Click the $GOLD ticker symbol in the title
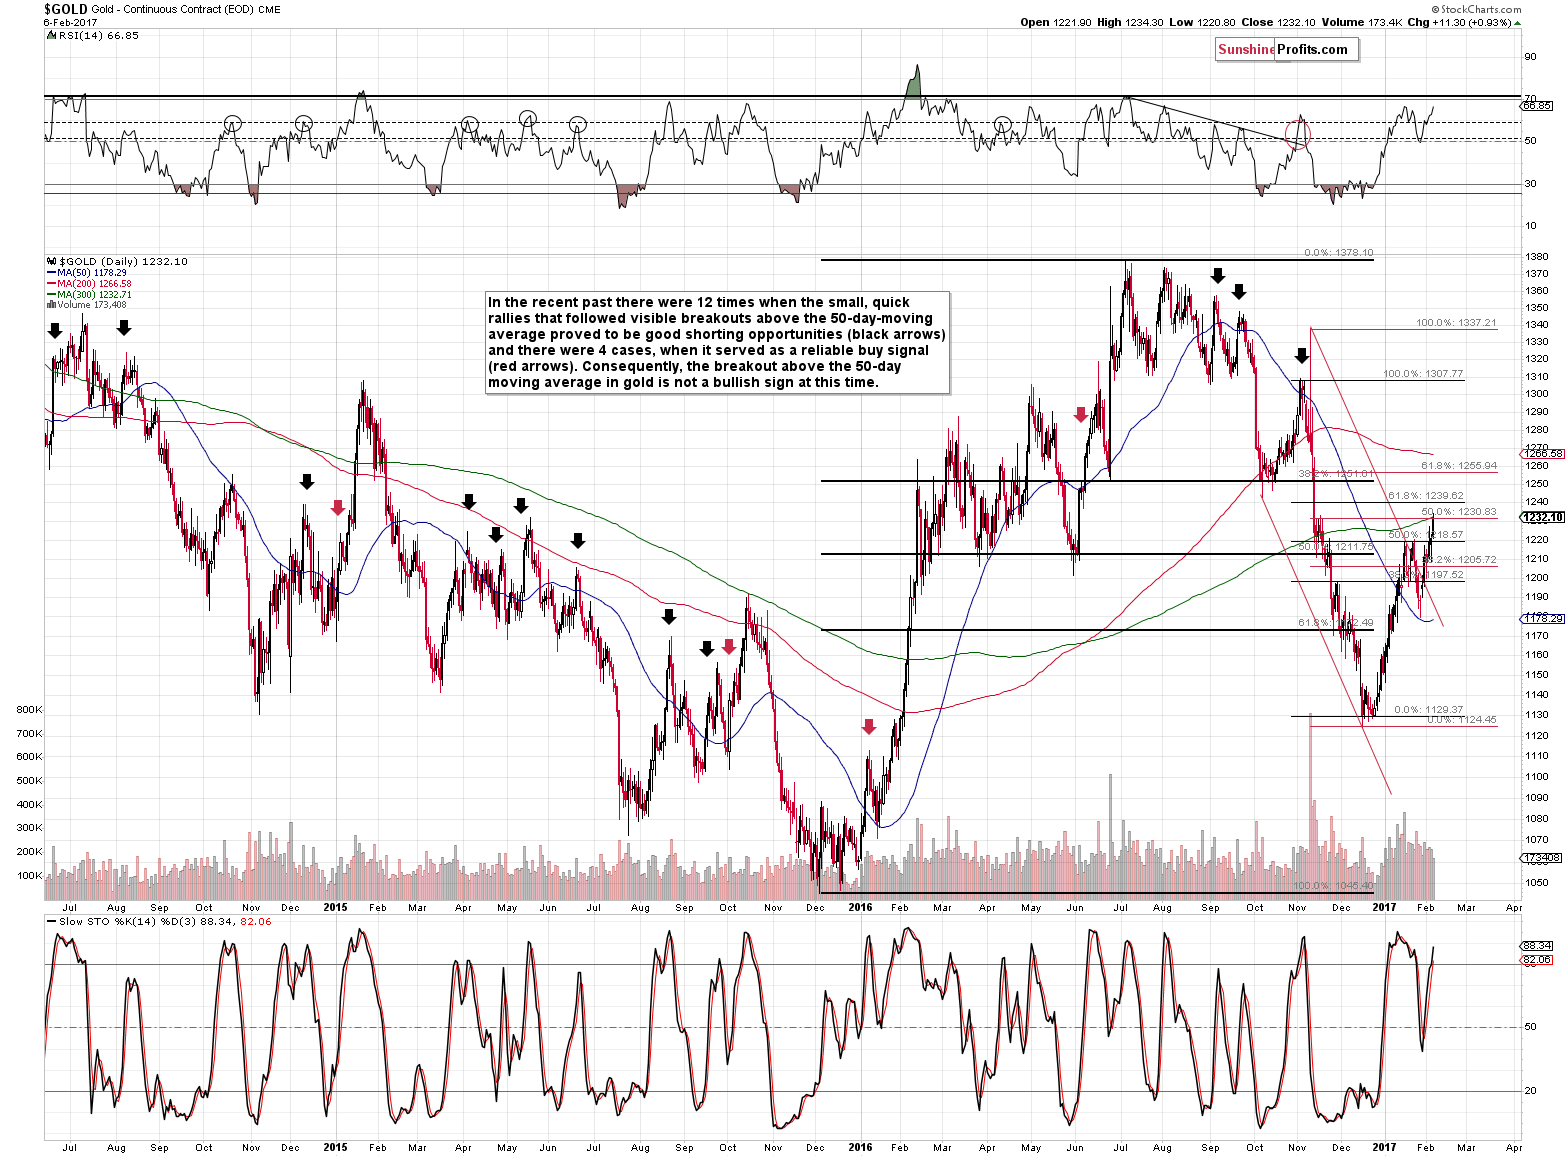 pyautogui.click(x=66, y=9)
